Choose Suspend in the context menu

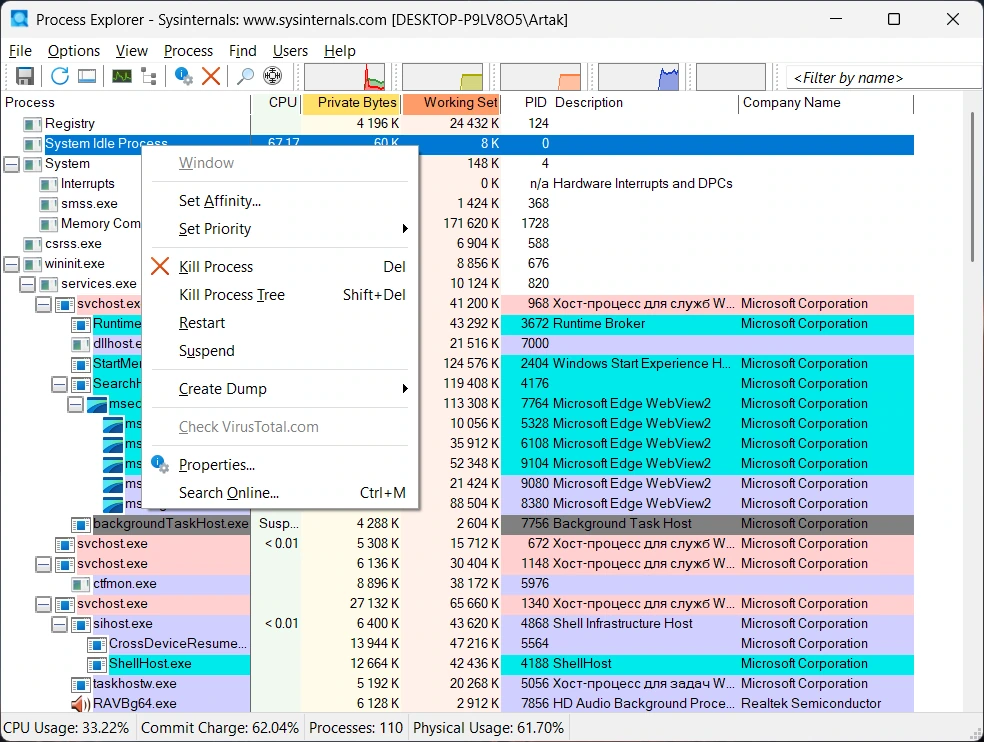280,351
